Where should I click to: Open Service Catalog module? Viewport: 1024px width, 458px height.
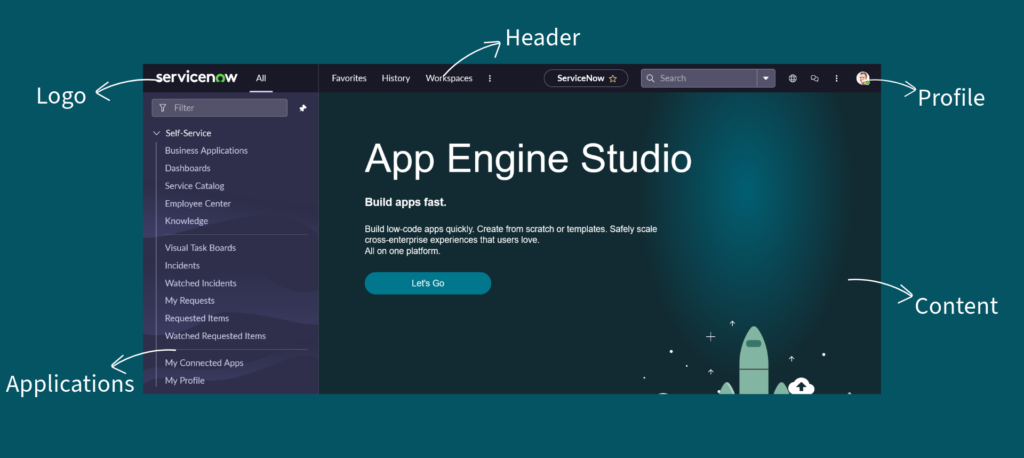[195, 186]
